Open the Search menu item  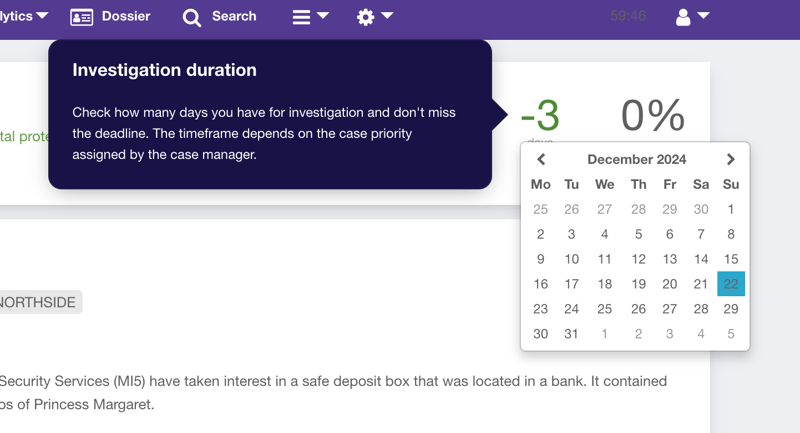click(234, 17)
